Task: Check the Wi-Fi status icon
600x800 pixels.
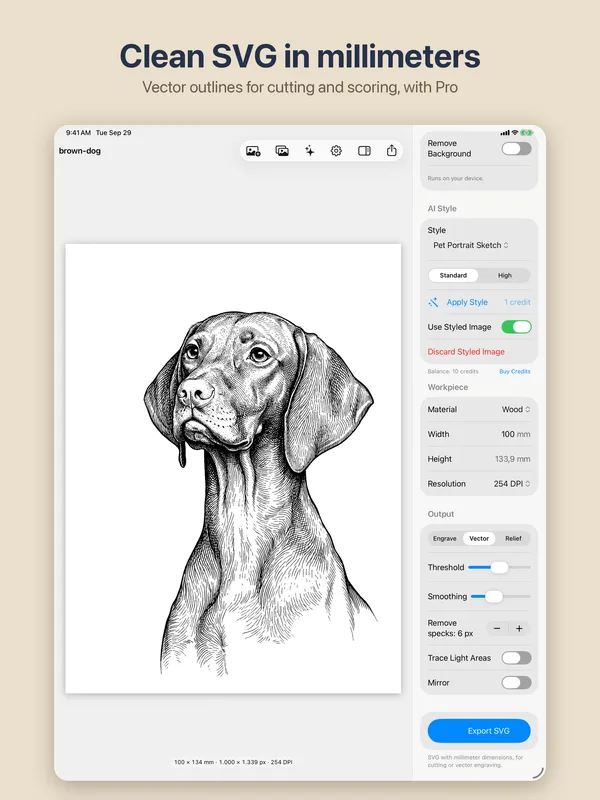Action: click(x=515, y=133)
